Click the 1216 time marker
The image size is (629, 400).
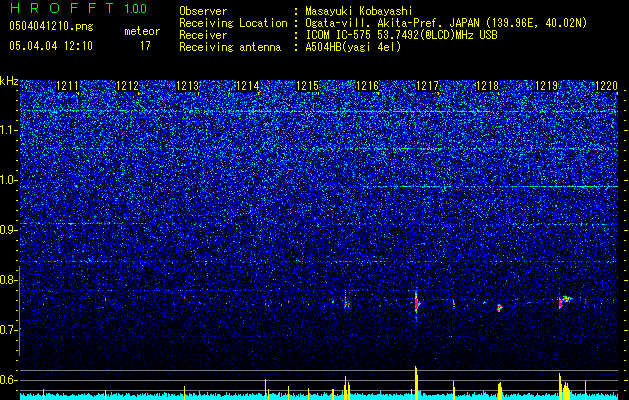[367, 86]
